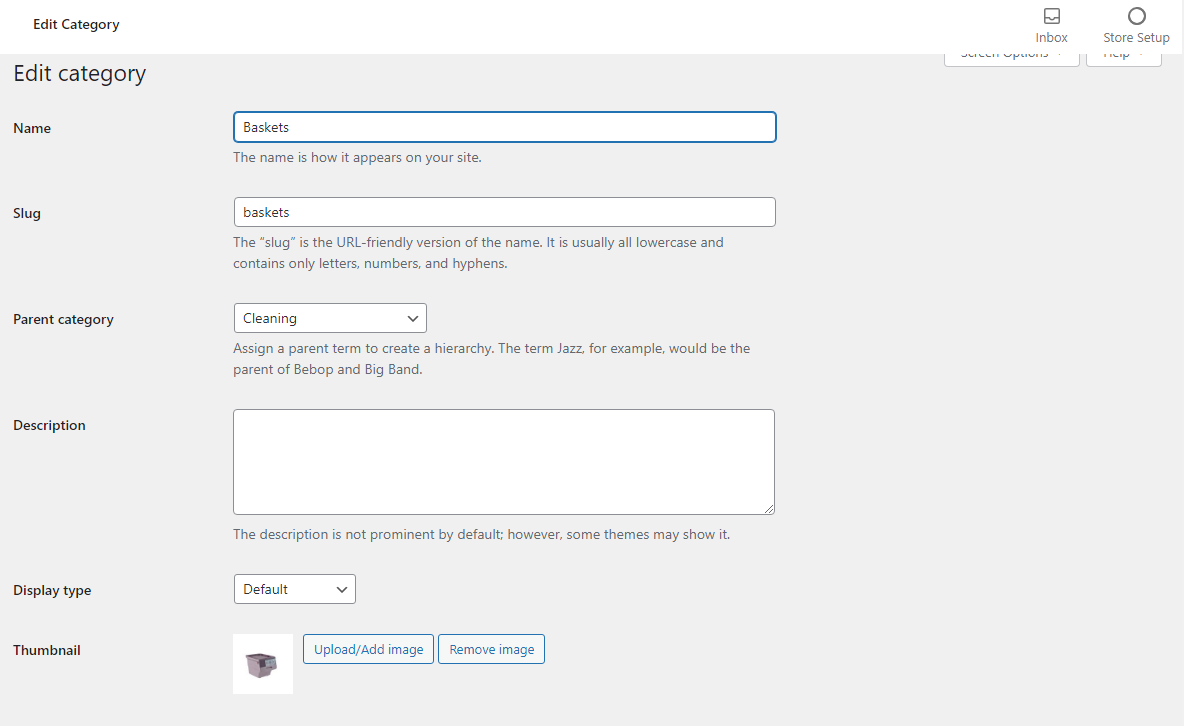The width and height of the screenshot is (1184, 726).
Task: Expand the partially hidden Screen Options tab
Action: [1011, 60]
